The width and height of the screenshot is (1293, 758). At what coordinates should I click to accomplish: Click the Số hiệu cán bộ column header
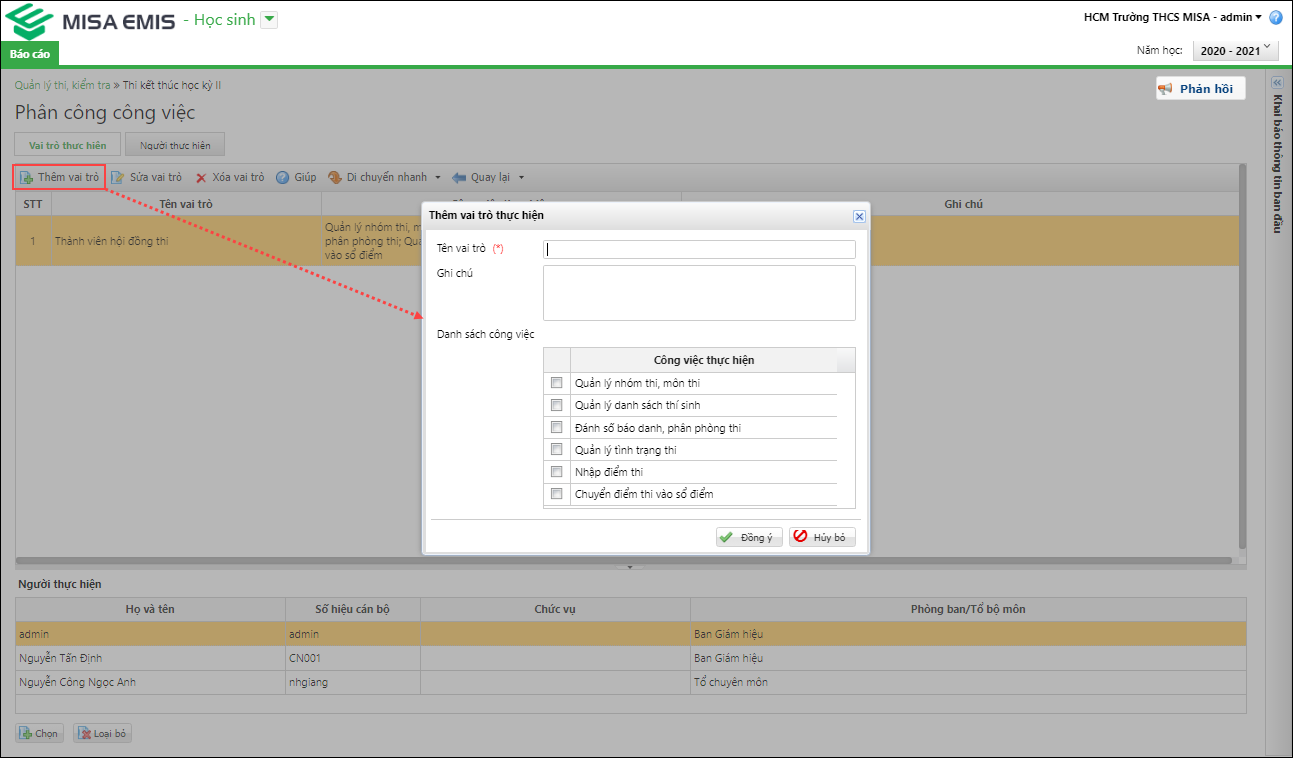coord(353,609)
